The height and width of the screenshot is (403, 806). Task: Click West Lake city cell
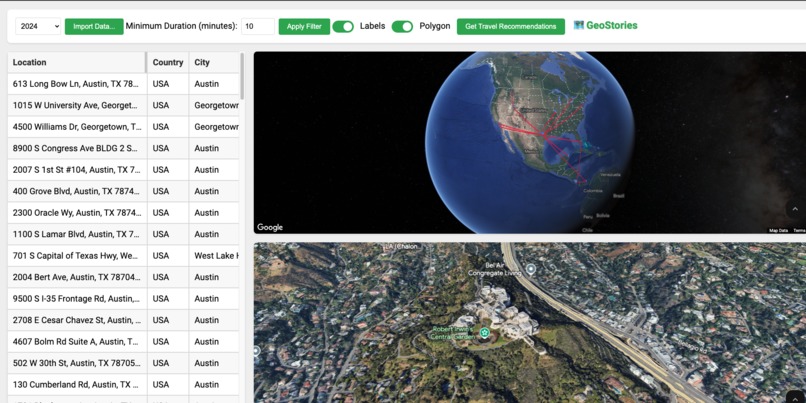pos(214,255)
